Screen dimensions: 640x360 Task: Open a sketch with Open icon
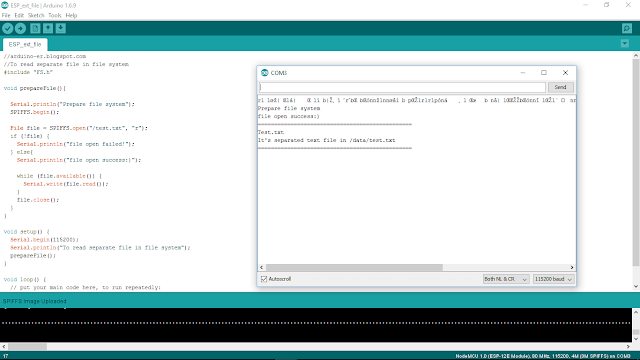(x=48, y=28)
